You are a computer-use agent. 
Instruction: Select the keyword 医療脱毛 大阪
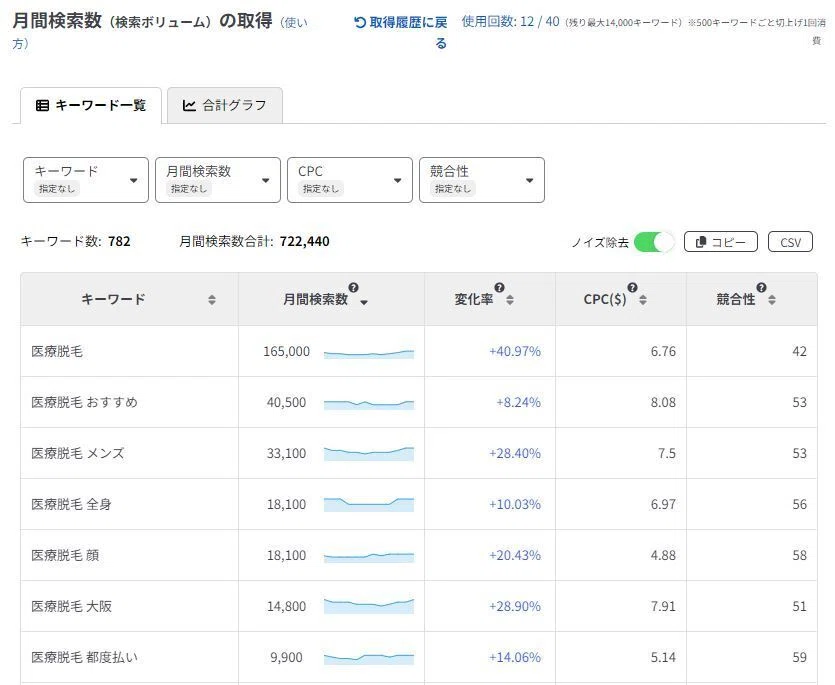click(x=71, y=607)
